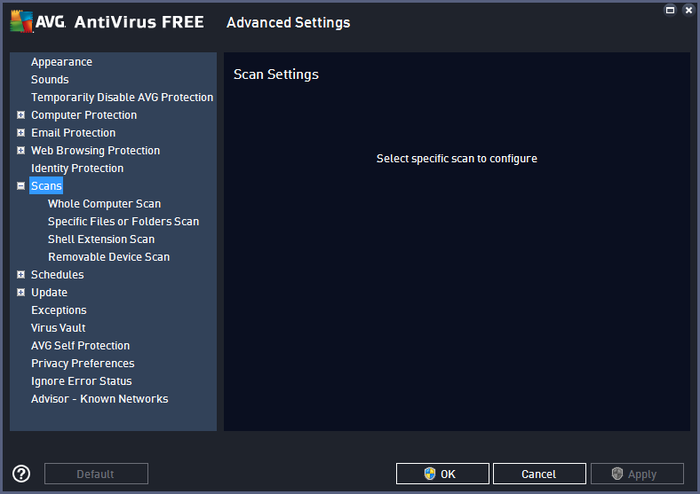The width and height of the screenshot is (700, 494).
Task: Open Specific Files or Folders Scan
Action: 124,221
